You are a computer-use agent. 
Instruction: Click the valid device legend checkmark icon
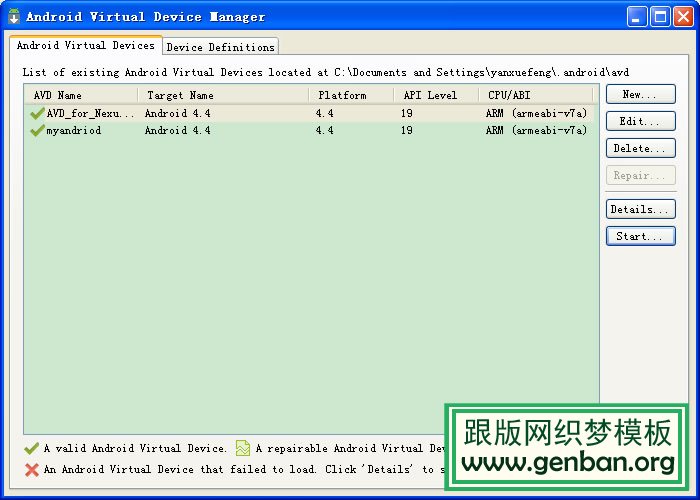coord(32,449)
